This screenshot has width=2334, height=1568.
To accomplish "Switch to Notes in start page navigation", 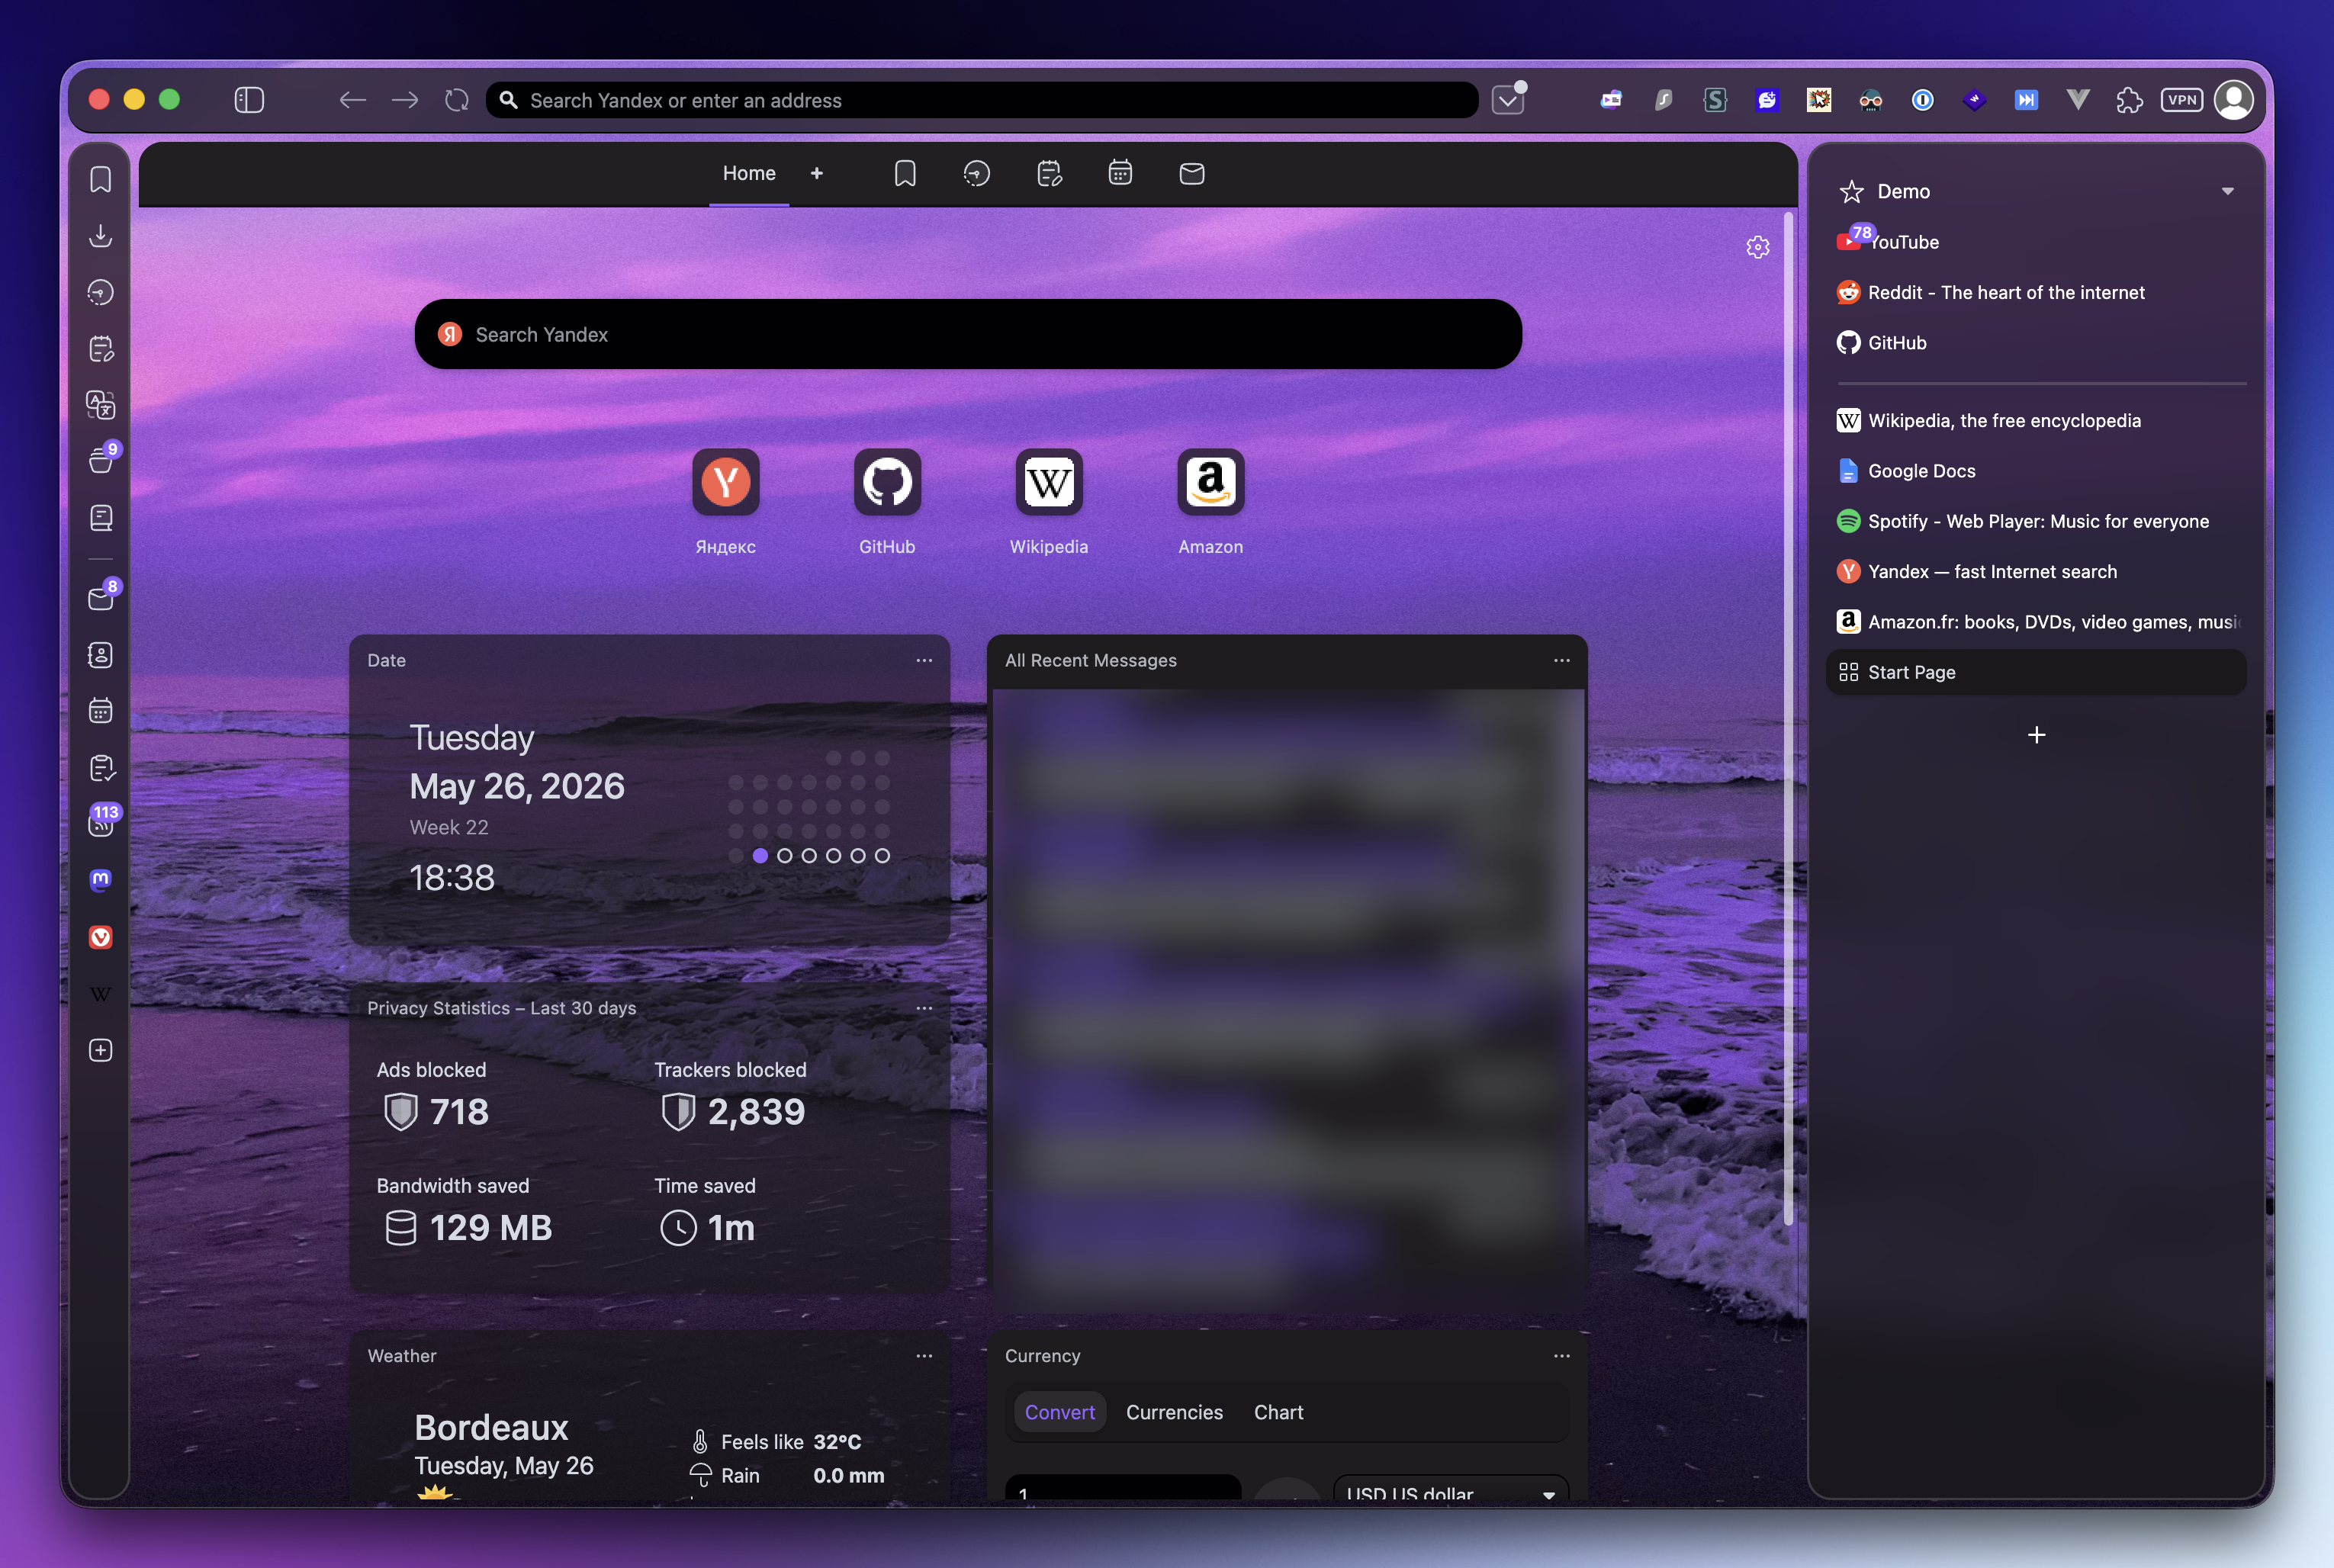I will point(1049,173).
